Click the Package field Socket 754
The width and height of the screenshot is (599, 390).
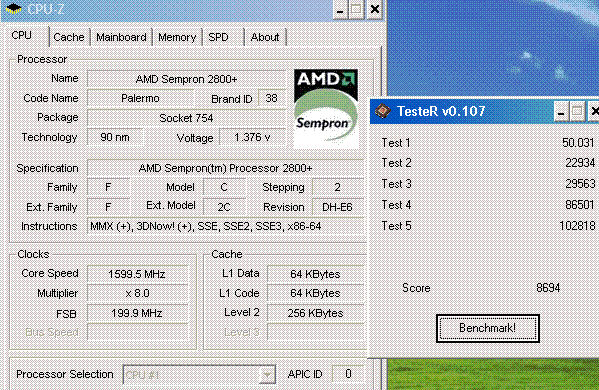[186, 118]
